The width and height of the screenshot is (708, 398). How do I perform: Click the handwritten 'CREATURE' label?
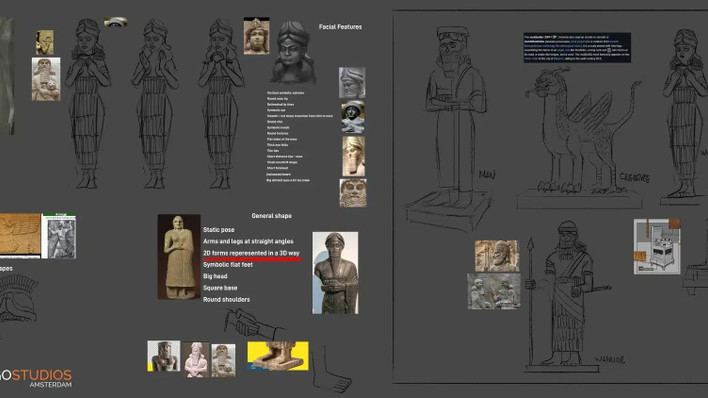[634, 178]
